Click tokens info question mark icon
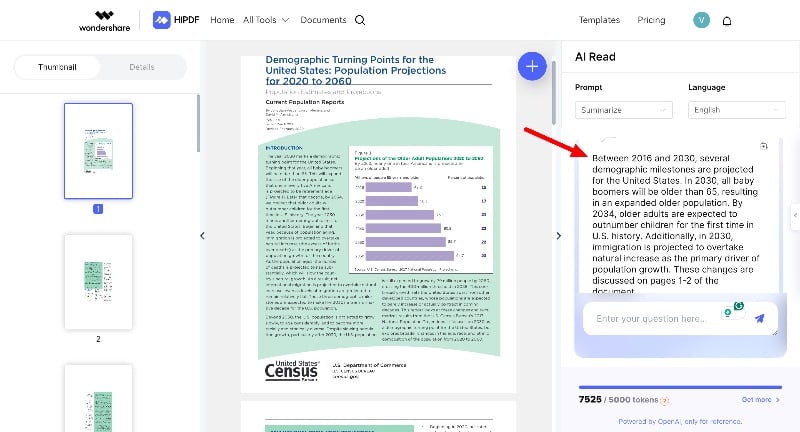Viewport: 800px width, 432px height. 665,400
